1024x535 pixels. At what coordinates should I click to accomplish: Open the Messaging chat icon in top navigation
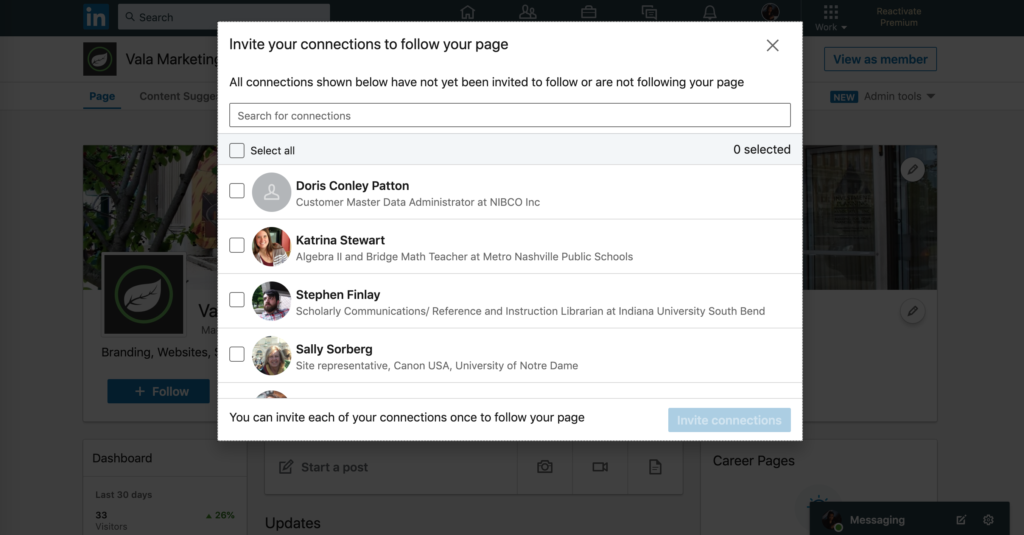[649, 12]
